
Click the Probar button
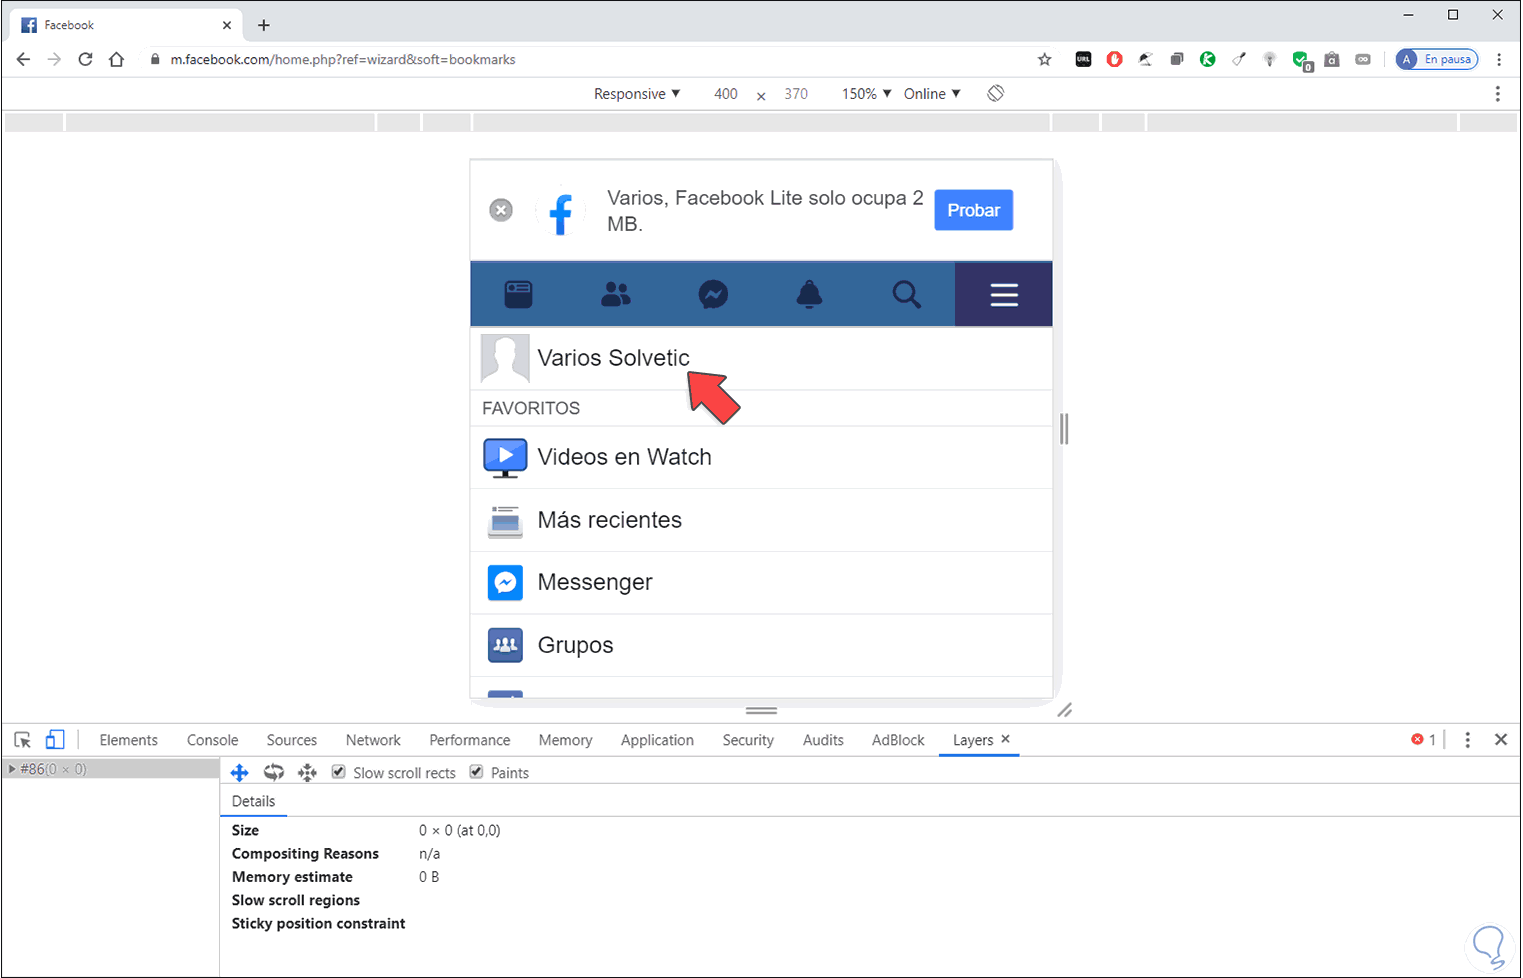coord(974,210)
